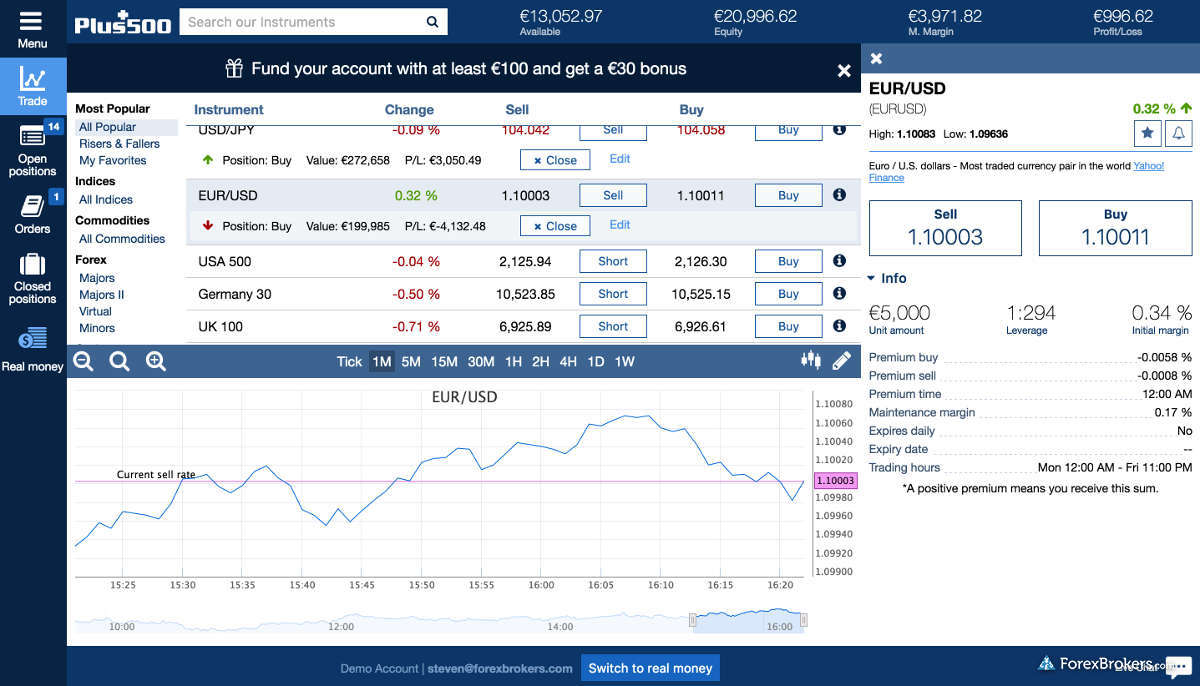Open info icon for USD/JPY row
The width and height of the screenshot is (1200, 686).
pos(840,130)
